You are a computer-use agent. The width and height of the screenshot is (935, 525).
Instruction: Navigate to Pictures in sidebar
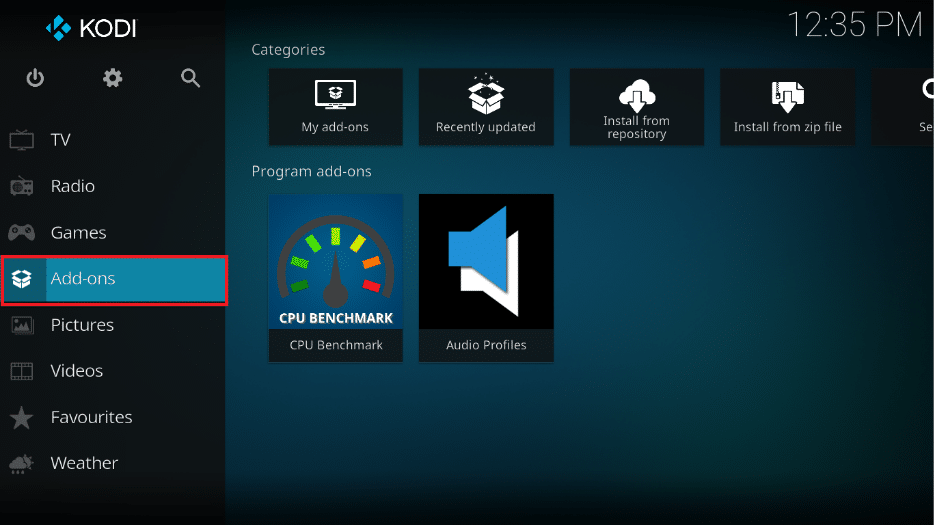(x=82, y=325)
